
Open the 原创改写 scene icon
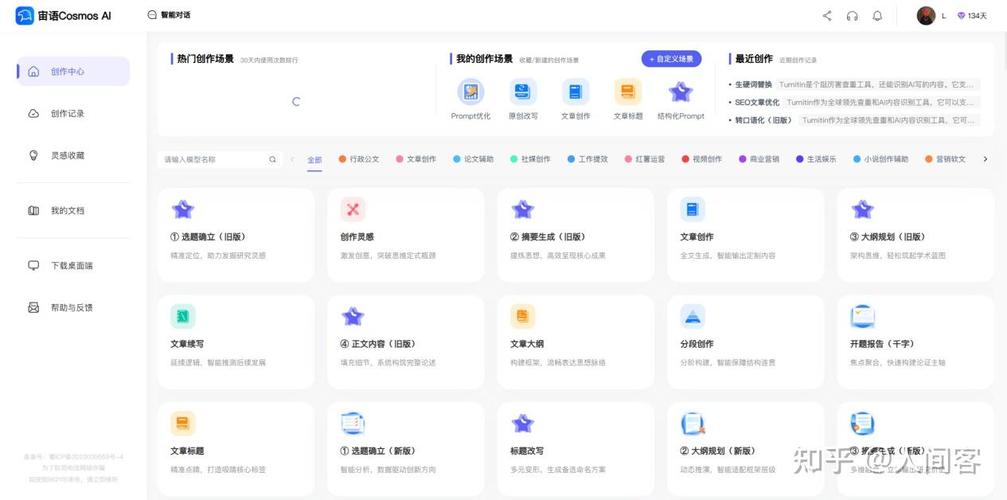[x=523, y=92]
